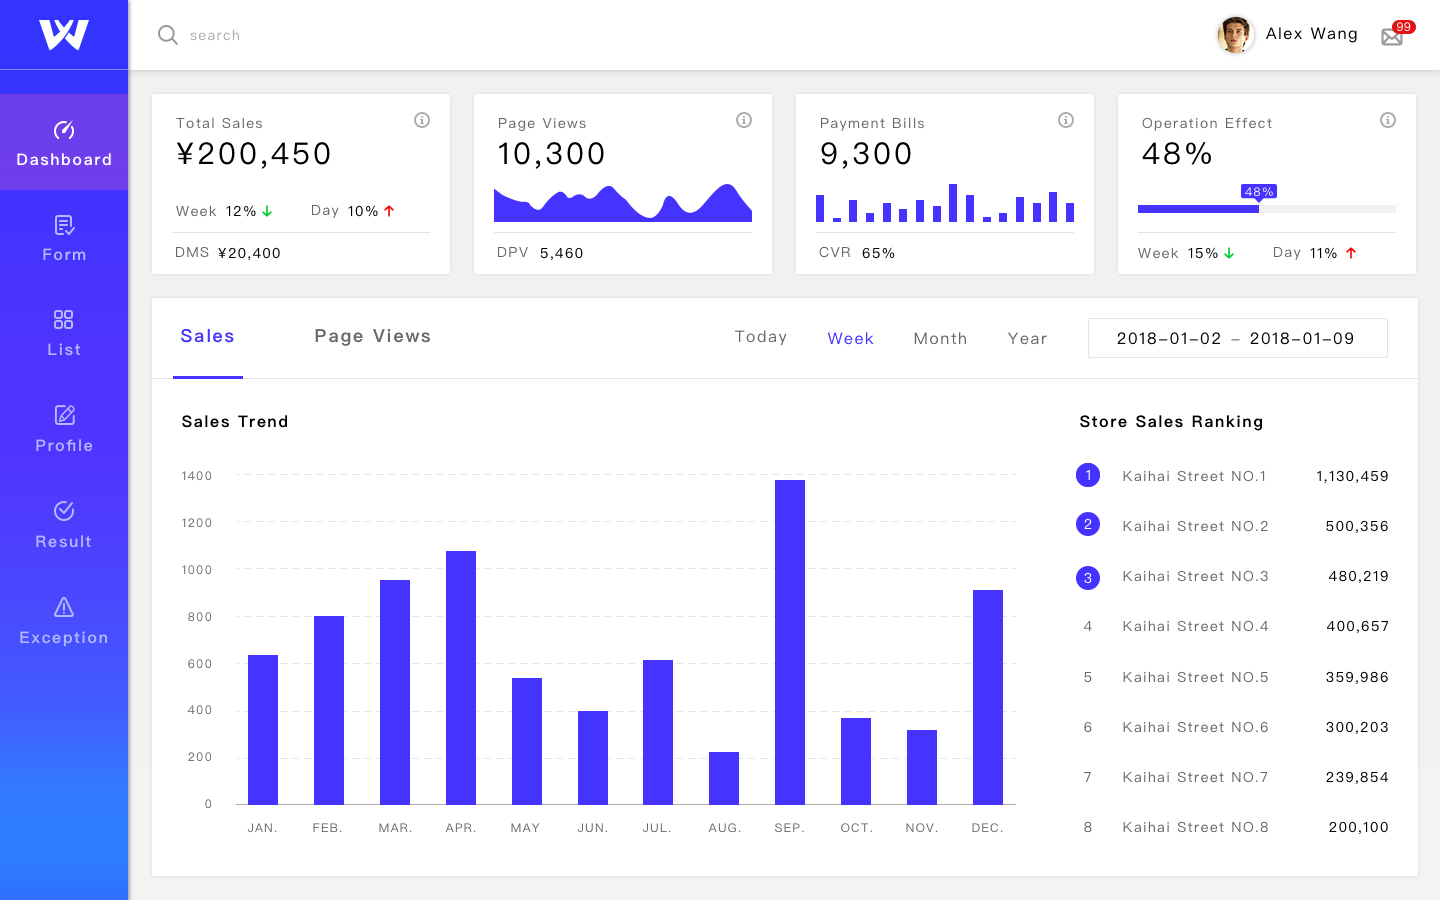Click the W logo in sidebar

tap(64, 34)
